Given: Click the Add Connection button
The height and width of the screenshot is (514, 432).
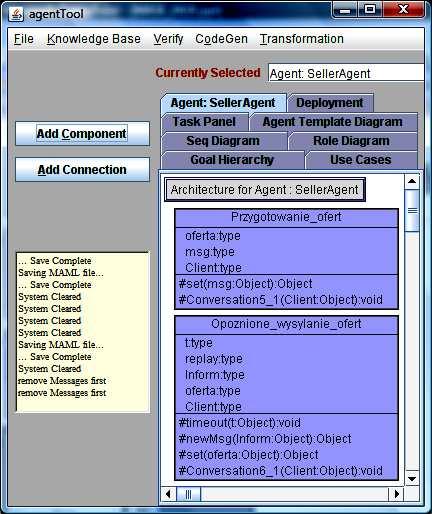Looking at the screenshot, I should [82, 170].
